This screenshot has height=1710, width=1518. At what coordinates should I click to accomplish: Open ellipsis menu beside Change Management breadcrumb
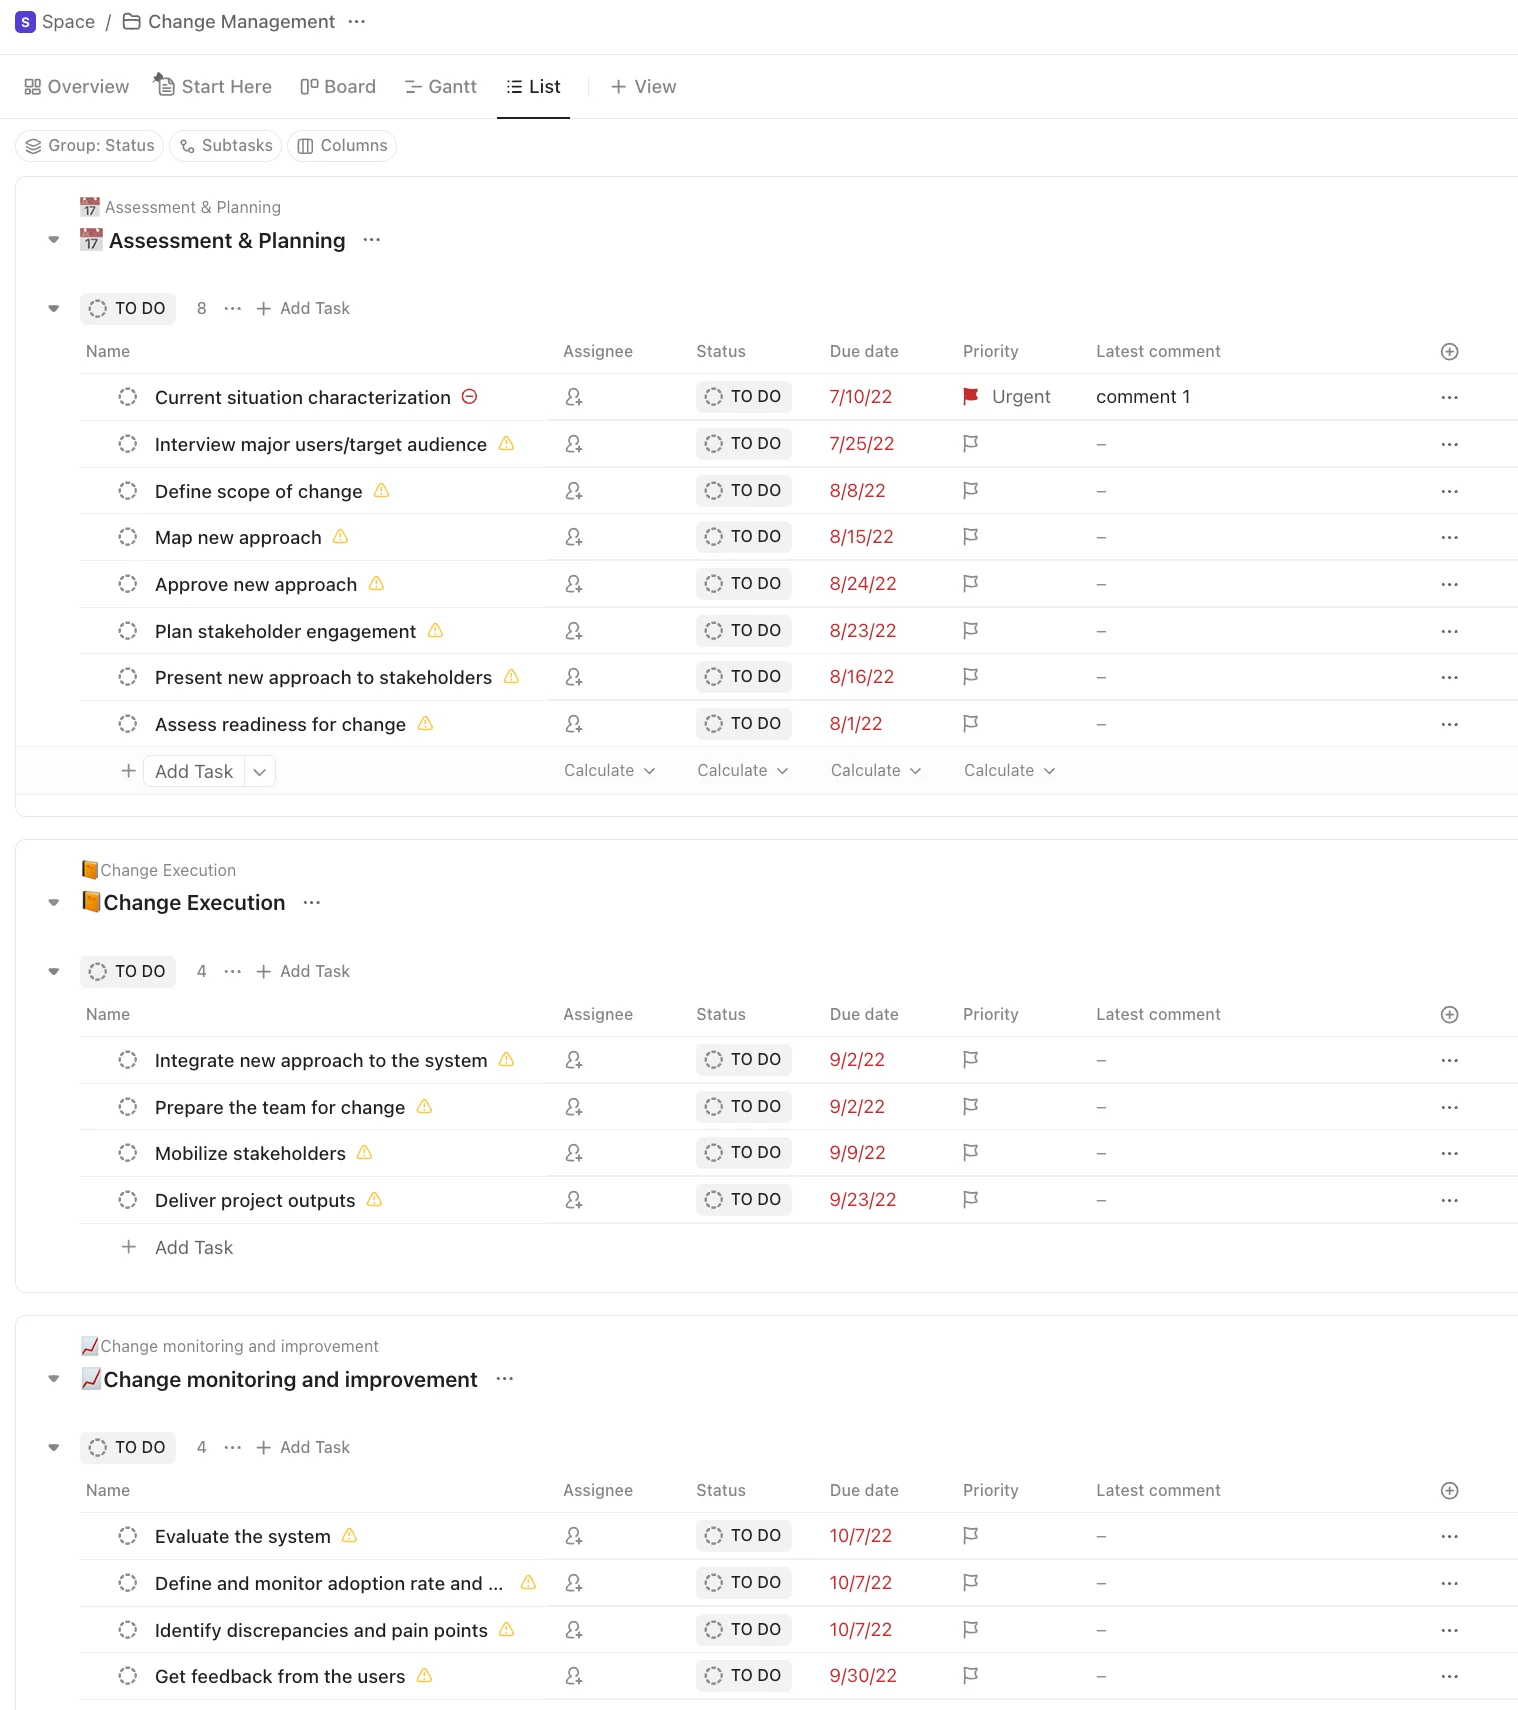(357, 22)
